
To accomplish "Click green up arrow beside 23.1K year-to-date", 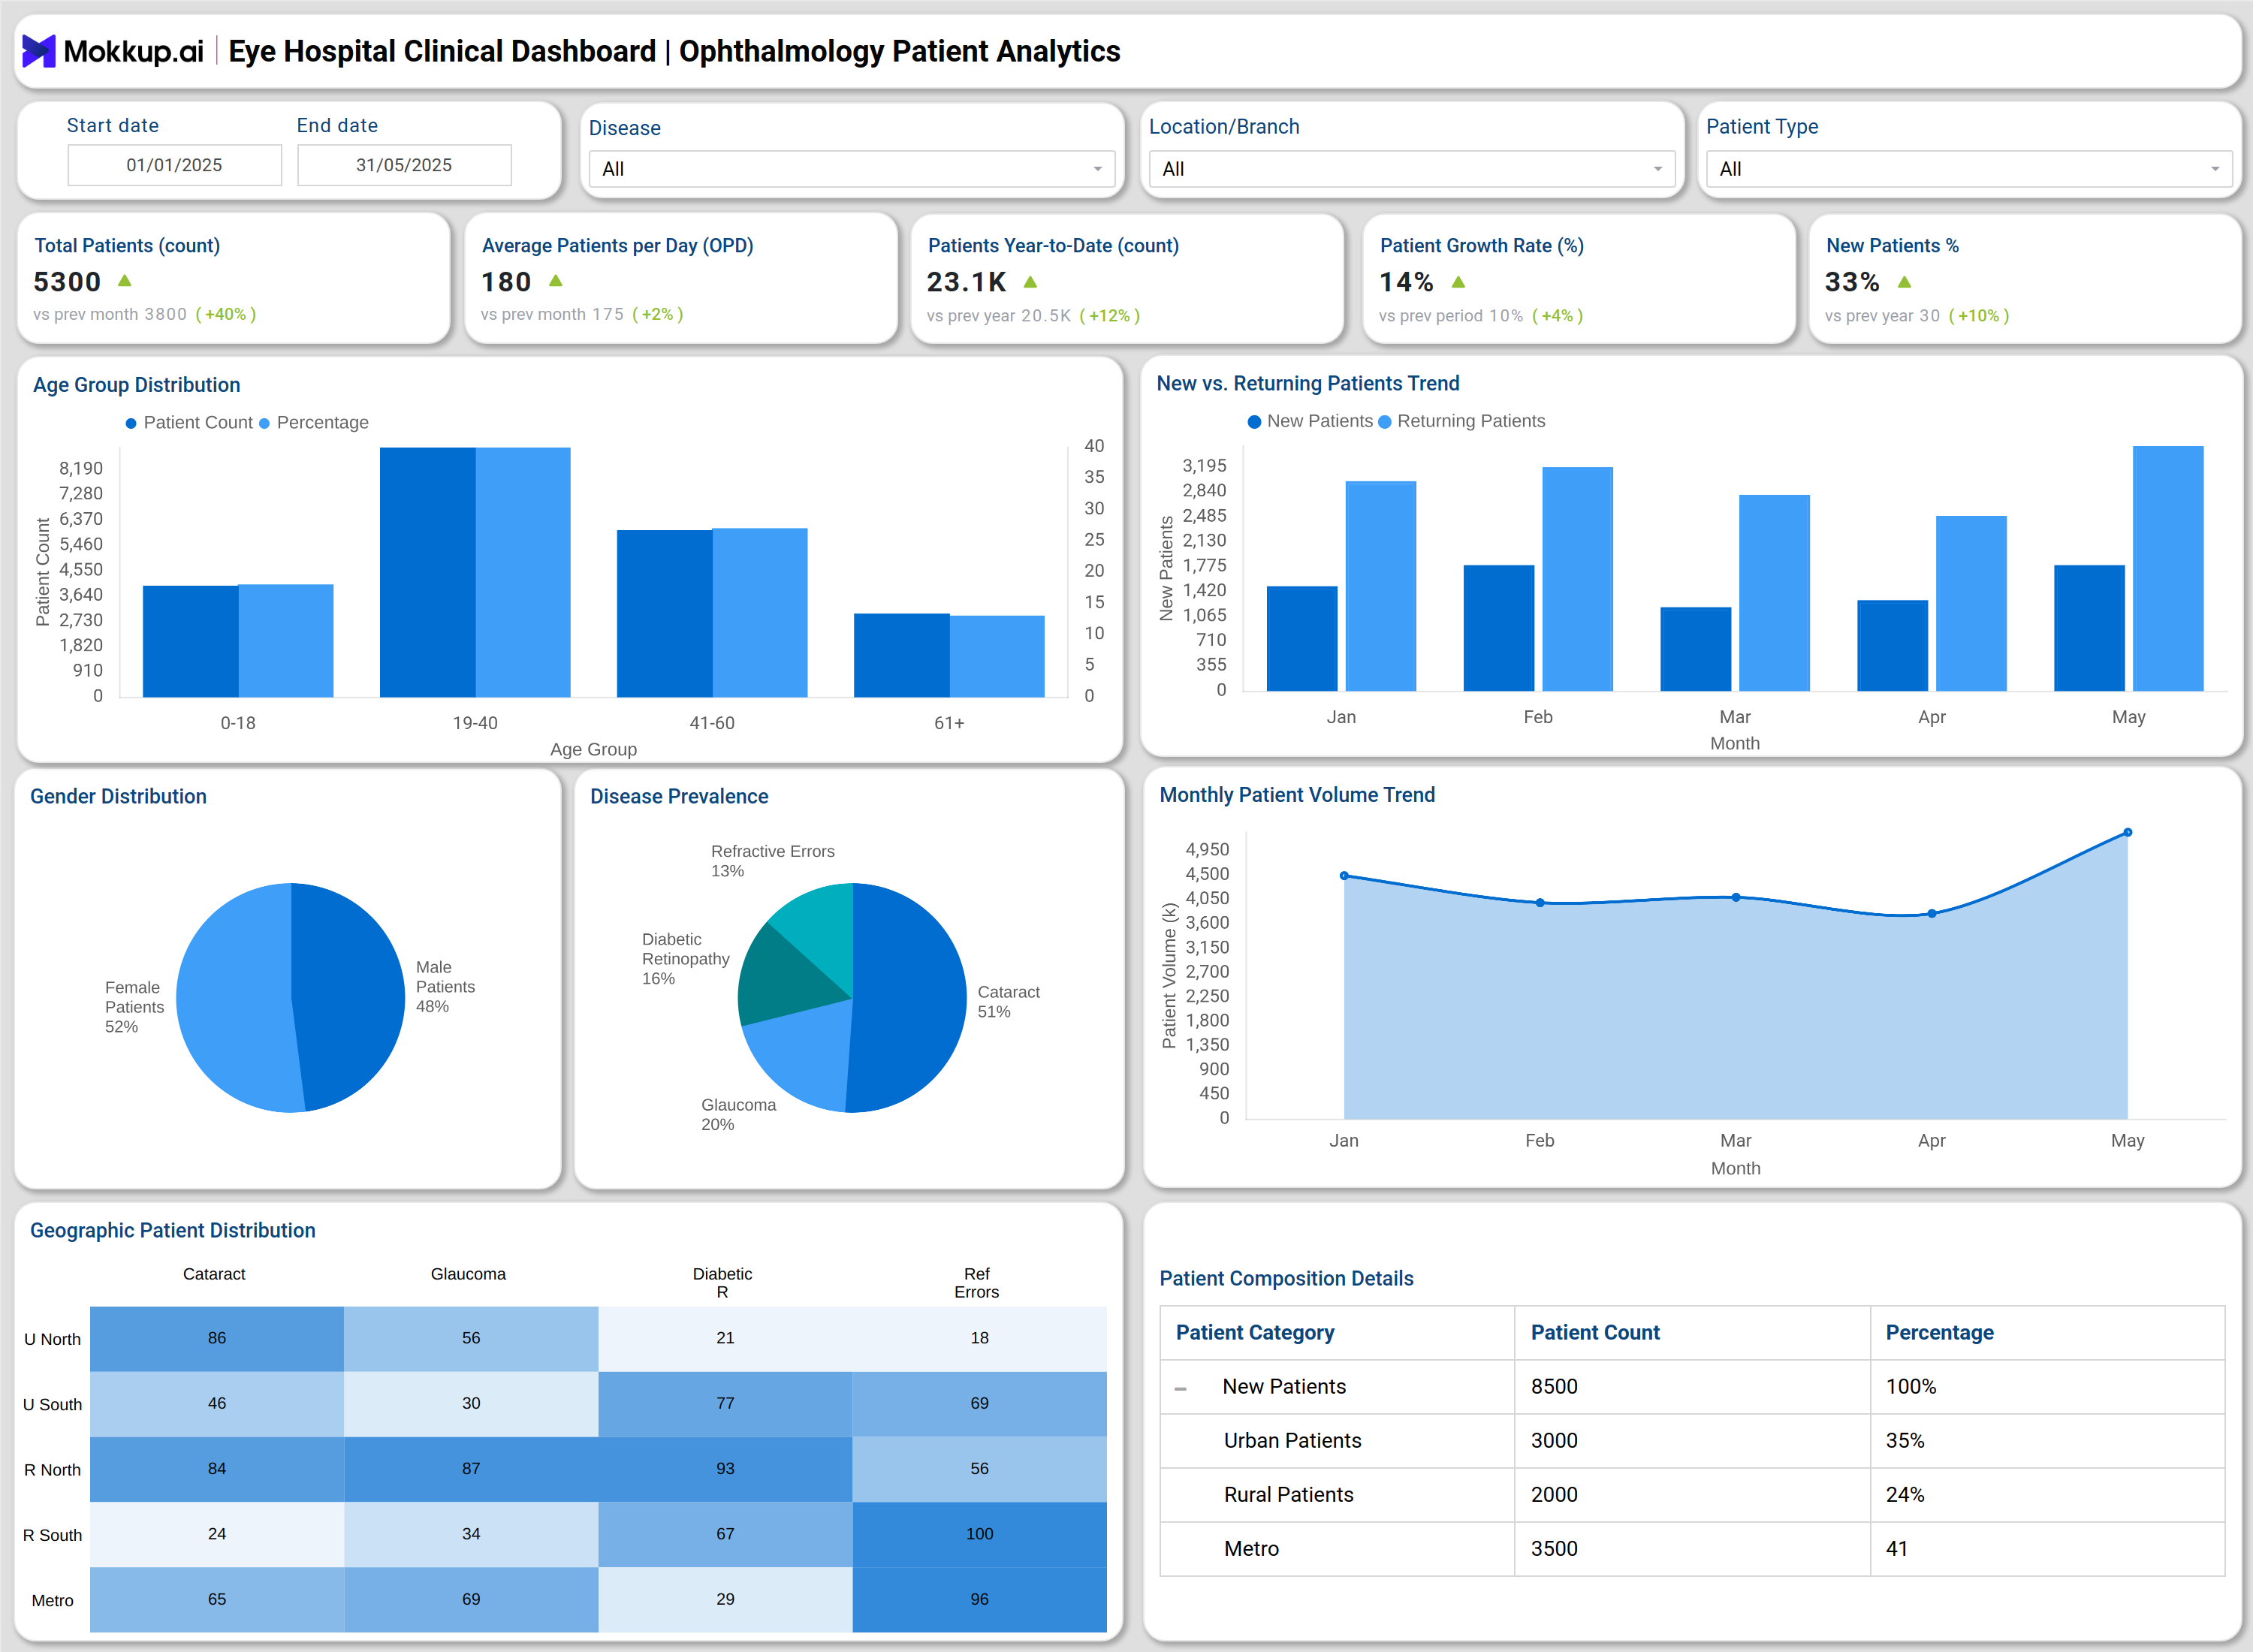I will 1030,282.
